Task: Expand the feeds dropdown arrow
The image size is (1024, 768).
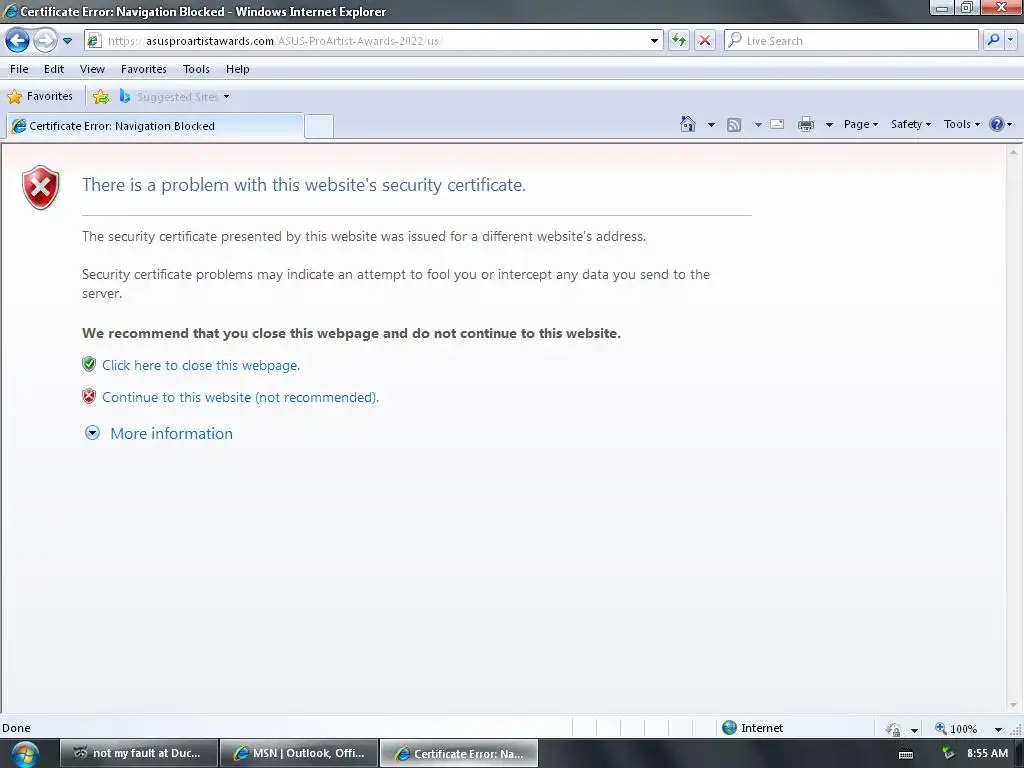Action: pos(758,124)
